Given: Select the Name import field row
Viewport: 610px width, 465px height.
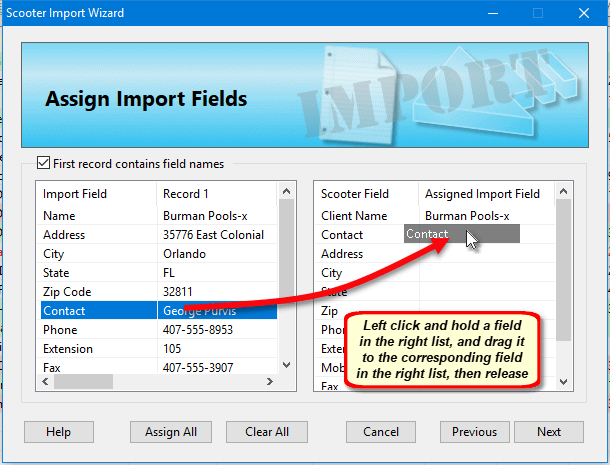Looking at the screenshot, I should pyautogui.click(x=159, y=216).
